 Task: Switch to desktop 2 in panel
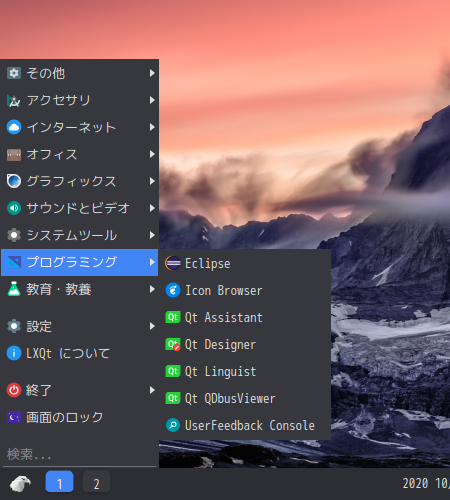[96, 482]
